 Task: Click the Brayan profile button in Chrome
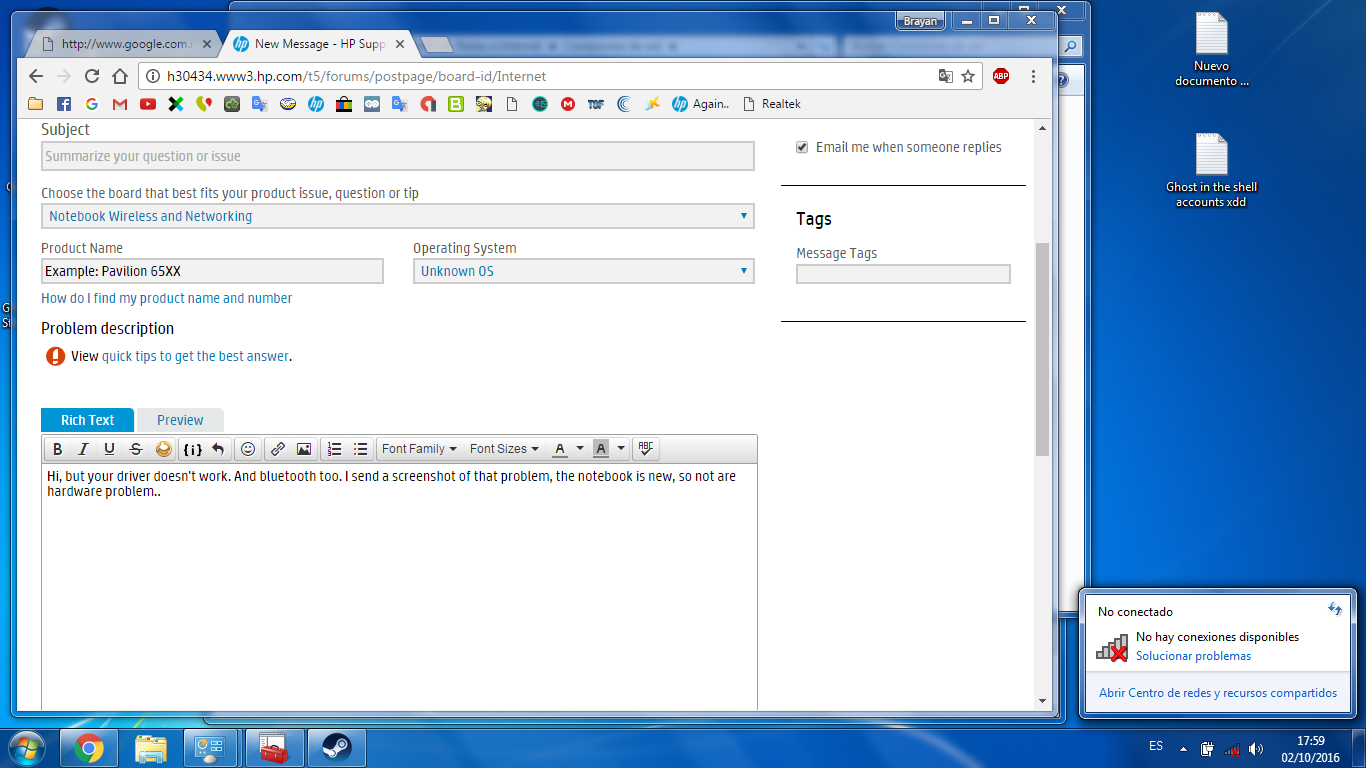[920, 21]
